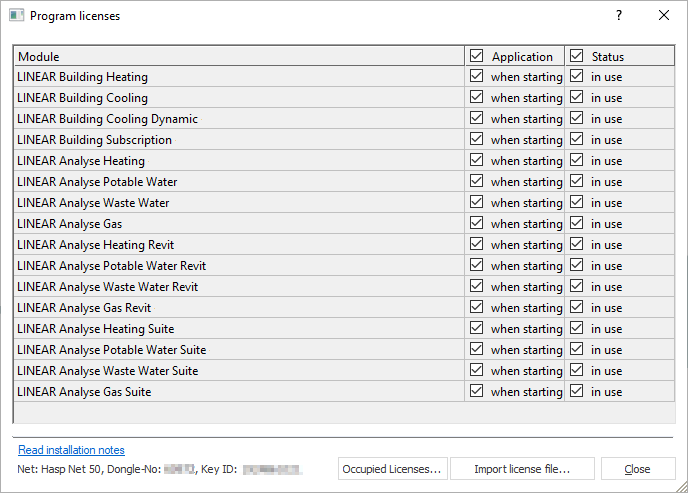Screen dimensions: 688x493
Task: Toggle Application checkbox for Analyse Potable Water Suite
Action: (x=477, y=350)
